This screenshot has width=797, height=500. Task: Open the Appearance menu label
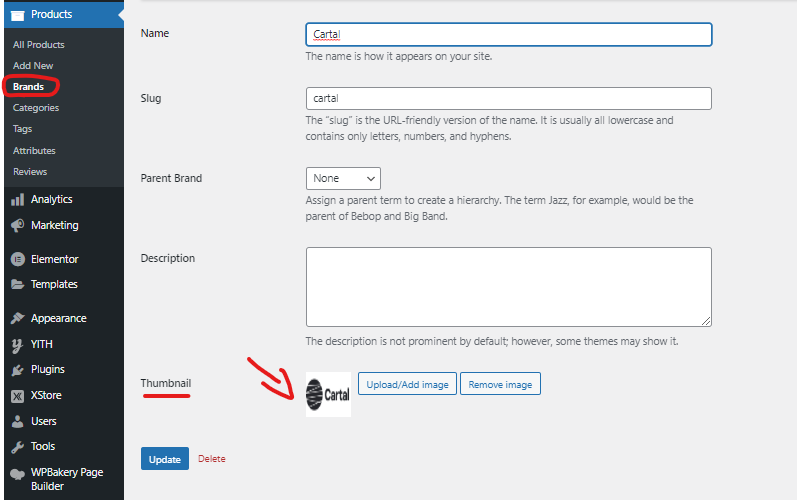click(58, 319)
